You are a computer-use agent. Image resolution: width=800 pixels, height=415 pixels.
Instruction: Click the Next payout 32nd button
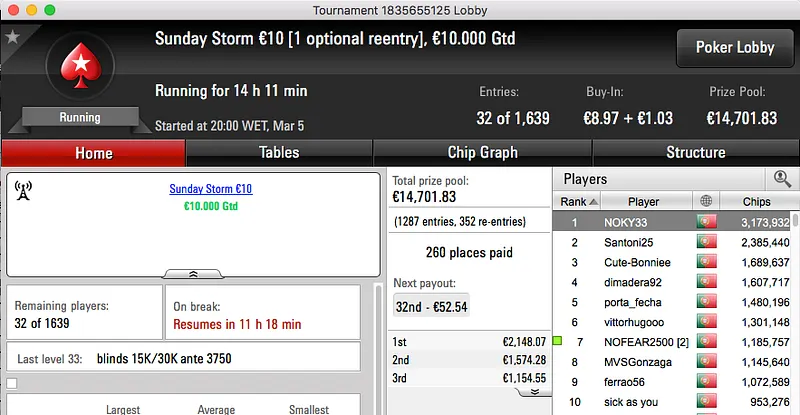point(433,306)
